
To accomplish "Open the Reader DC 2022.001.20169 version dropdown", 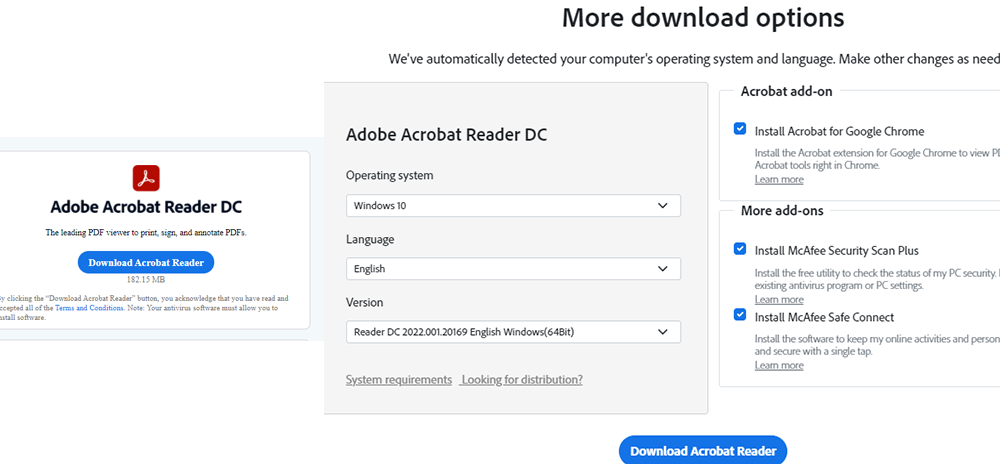I will tap(513, 332).
